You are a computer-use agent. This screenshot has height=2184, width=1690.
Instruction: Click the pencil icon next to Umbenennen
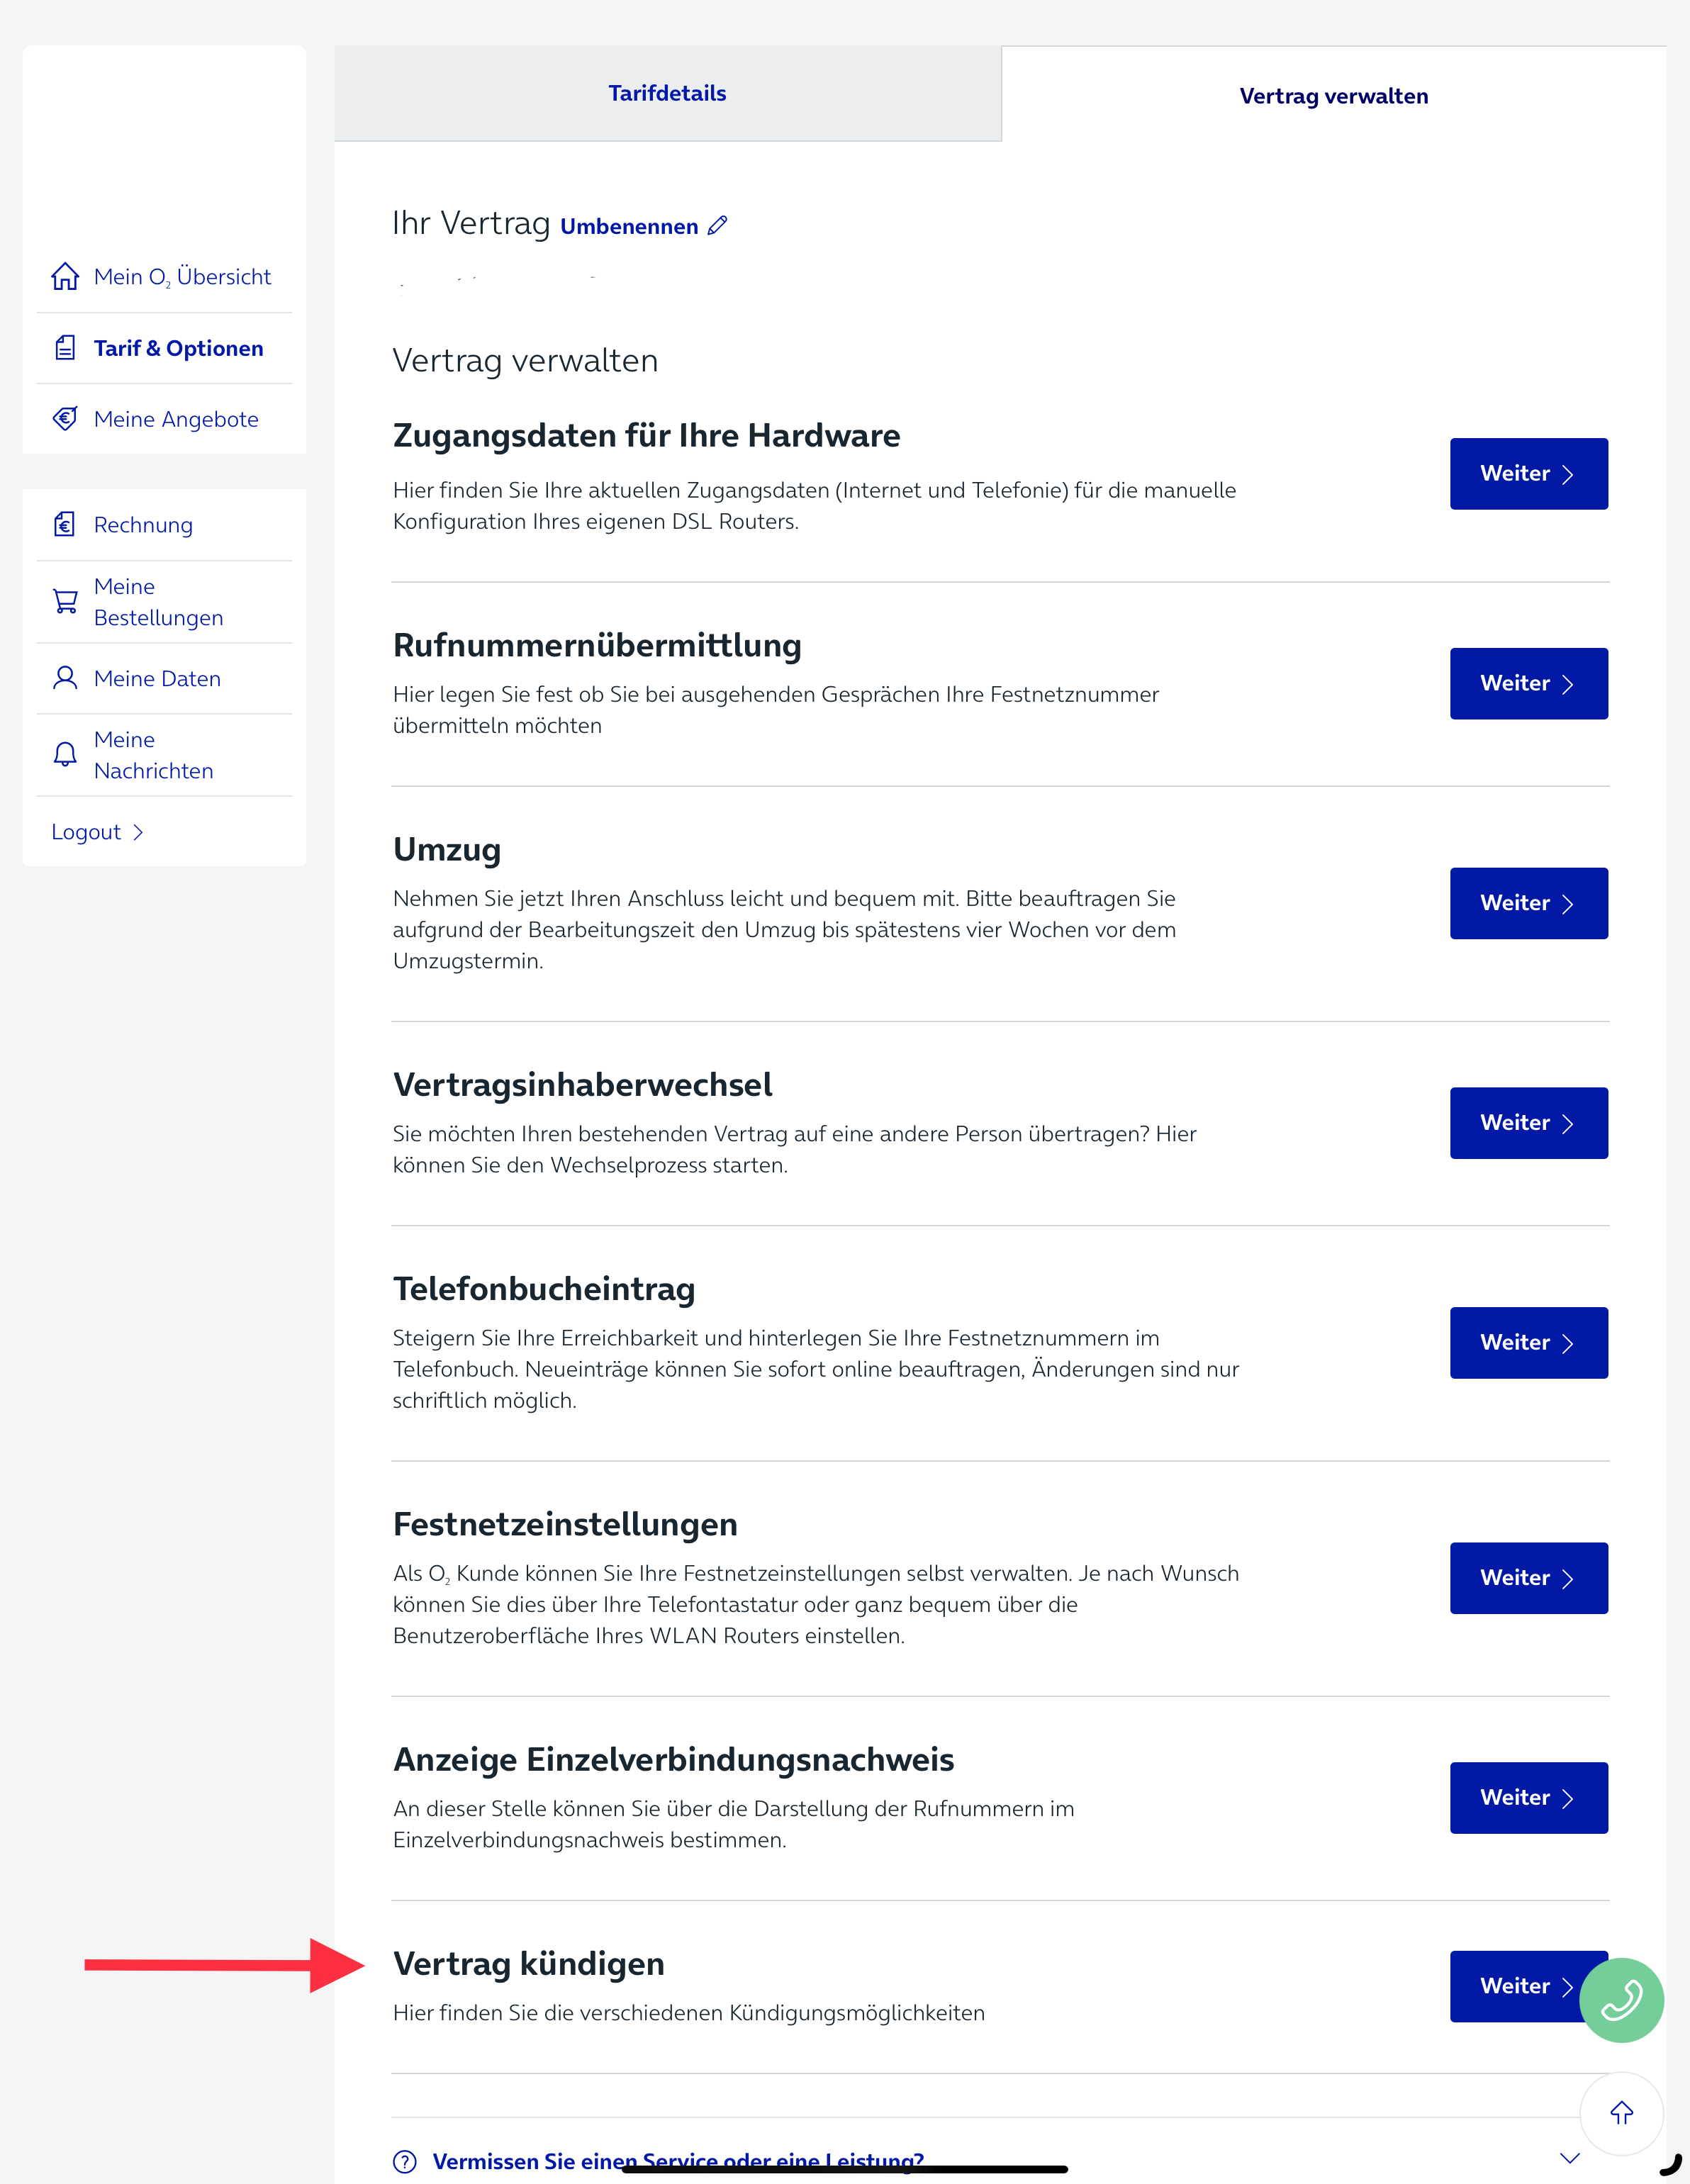pyautogui.click(x=718, y=226)
